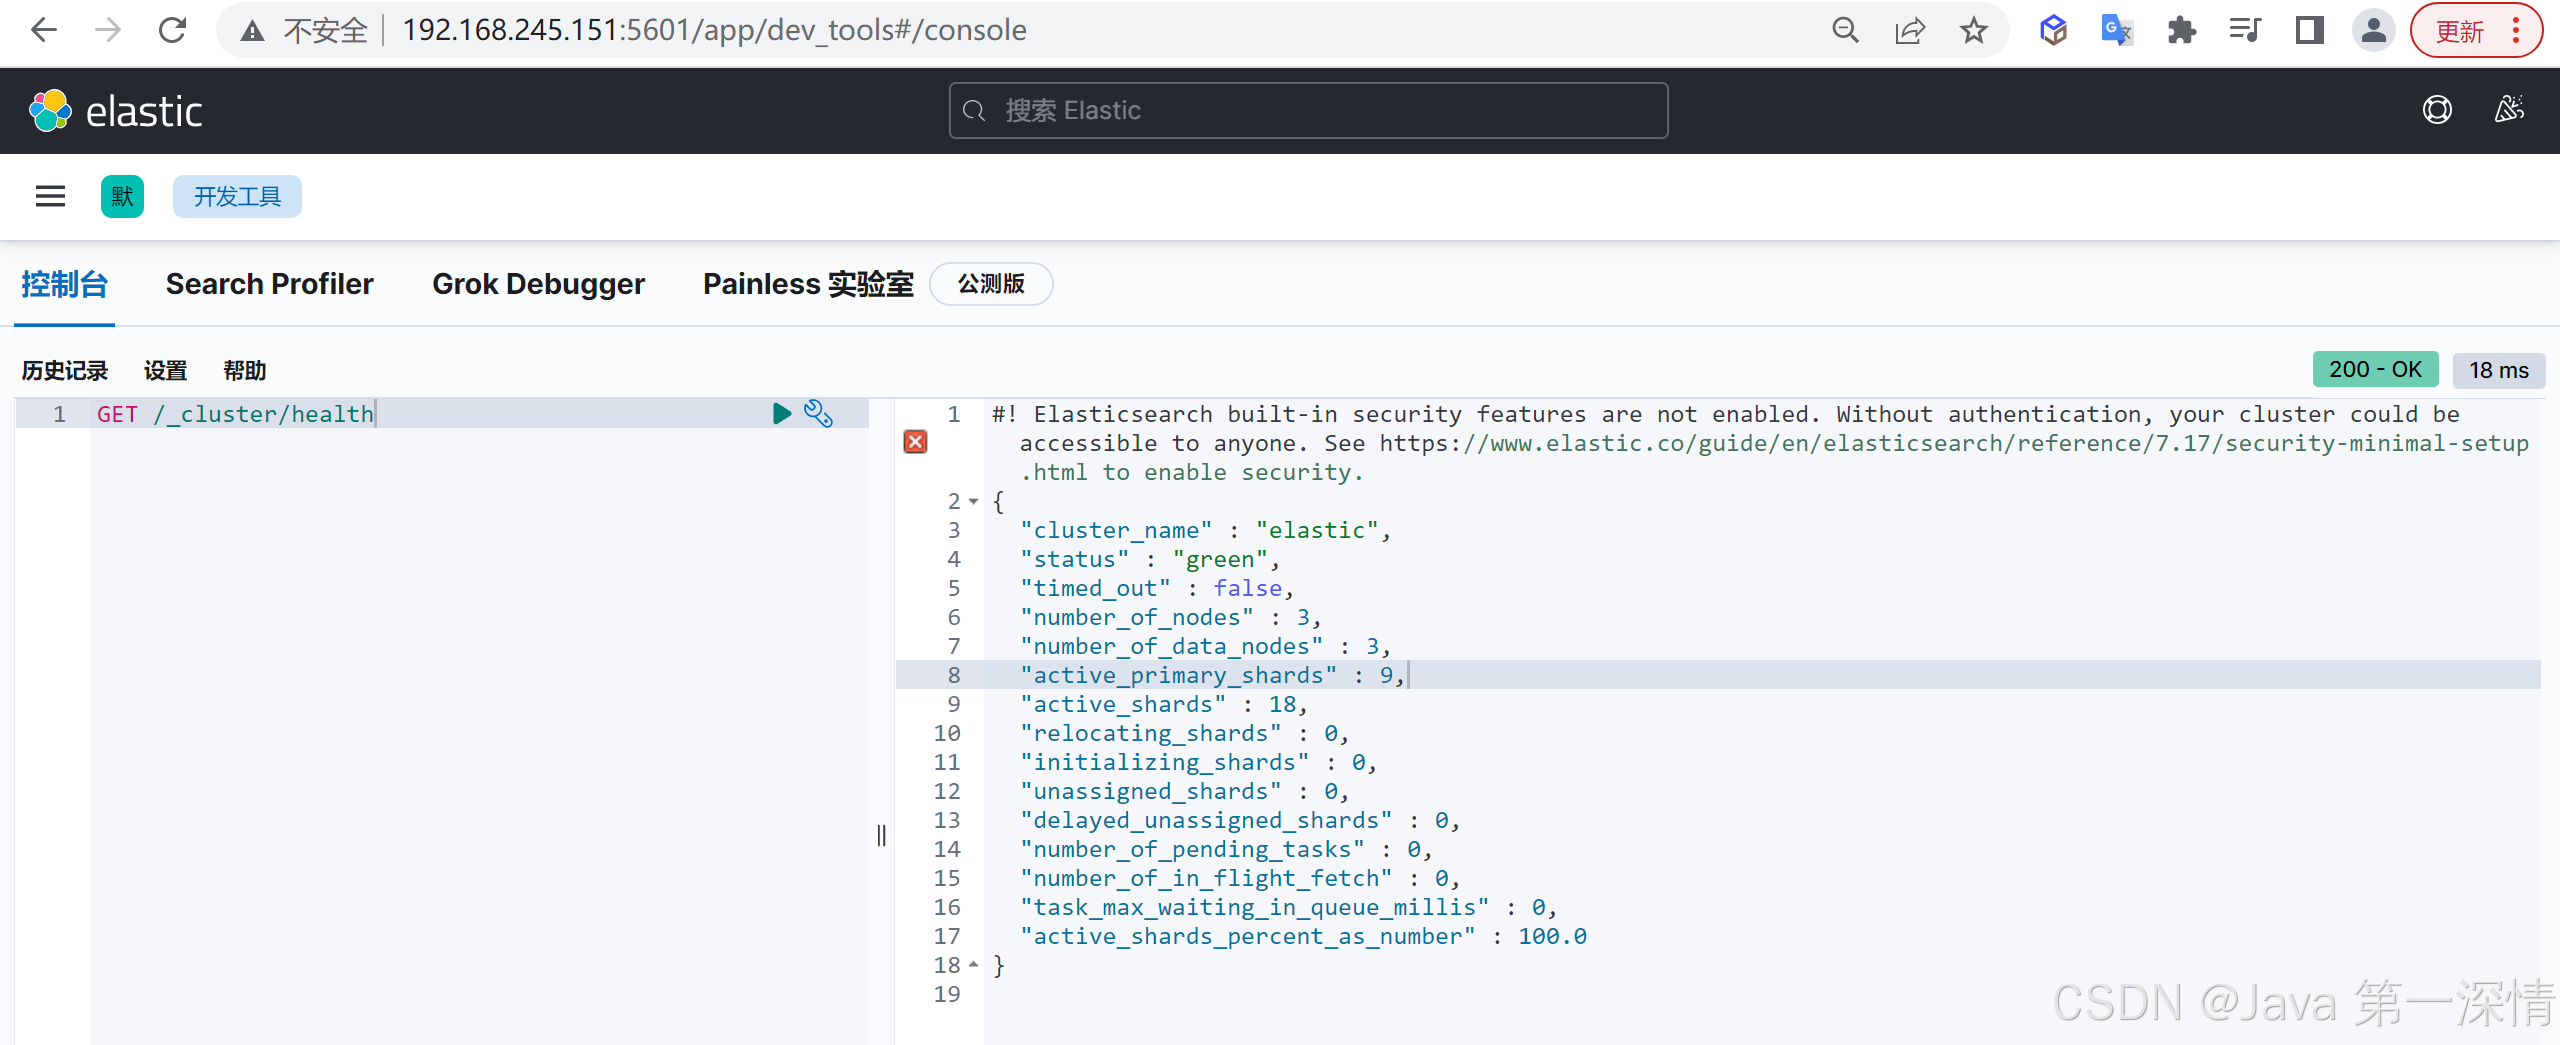Open the blue cube extension icon

click(x=2054, y=30)
